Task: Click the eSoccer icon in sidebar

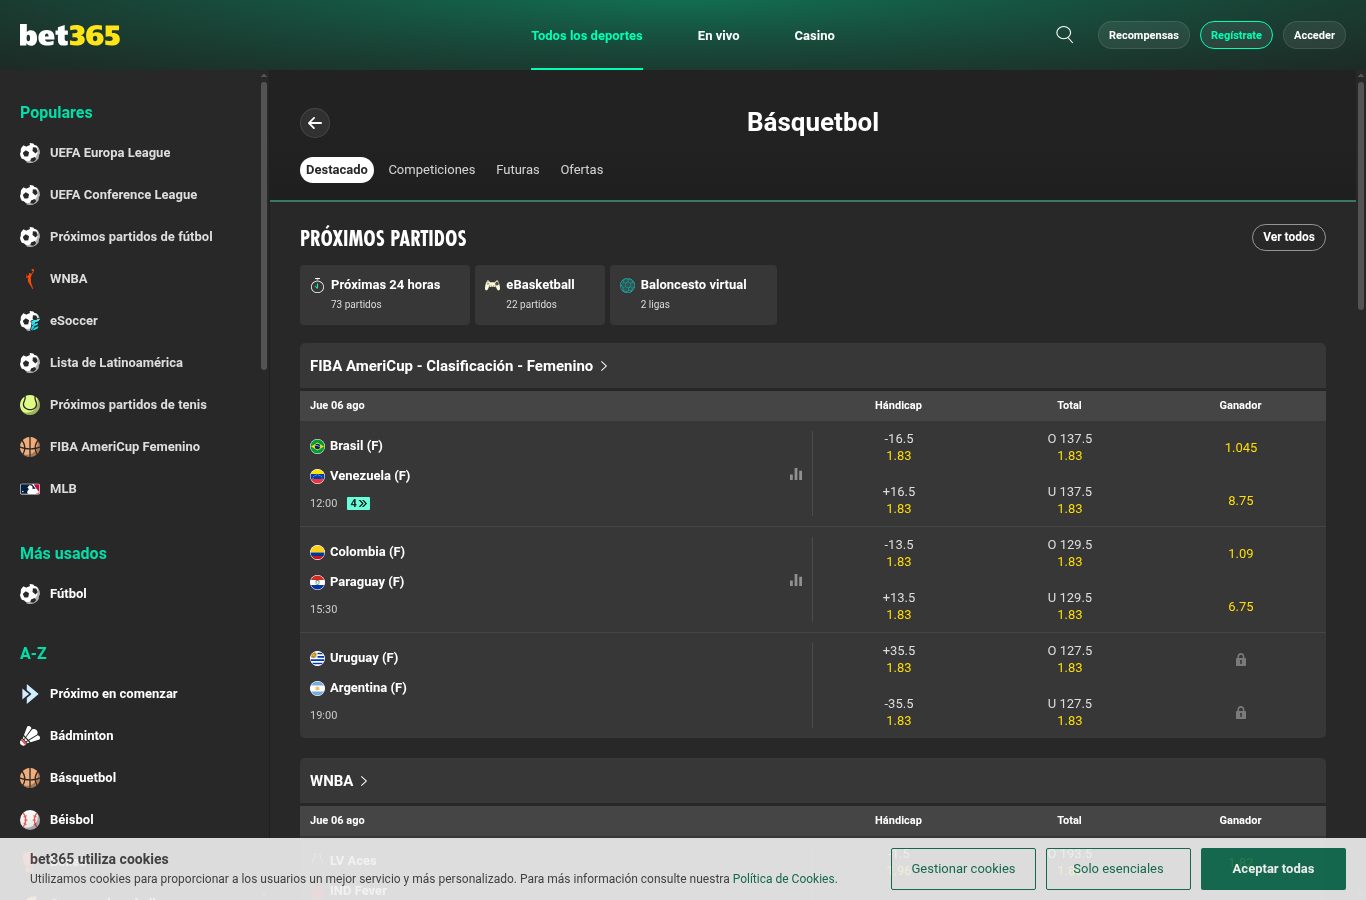Action: (x=30, y=321)
